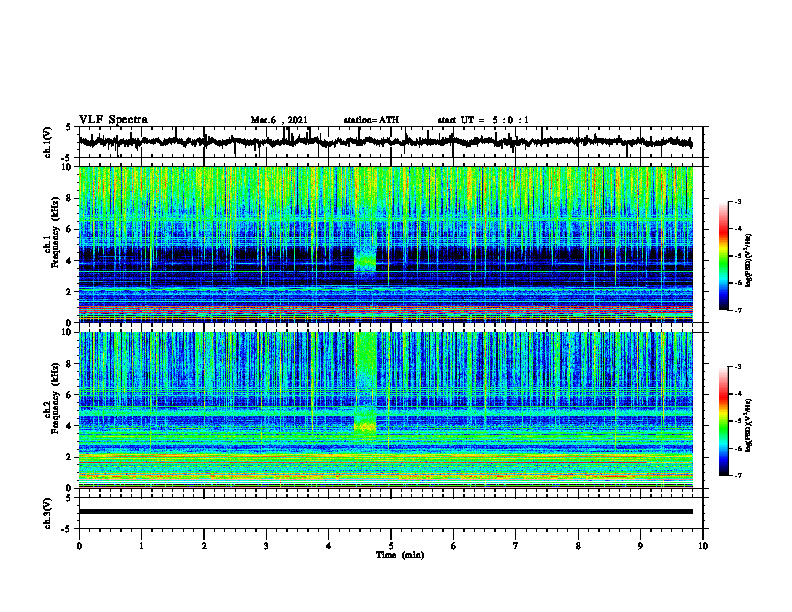Click the "5" tick label on ch.1(V) axis

(69, 127)
